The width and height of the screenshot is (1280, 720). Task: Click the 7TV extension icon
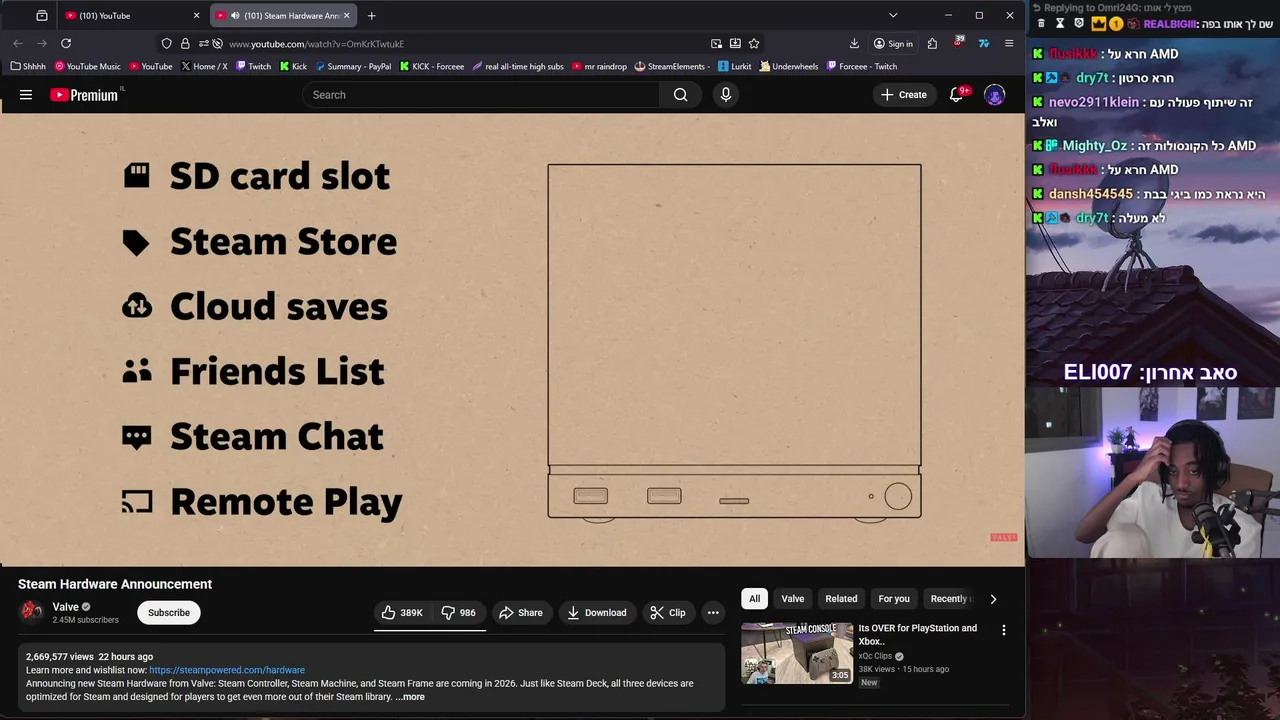pos(983,43)
